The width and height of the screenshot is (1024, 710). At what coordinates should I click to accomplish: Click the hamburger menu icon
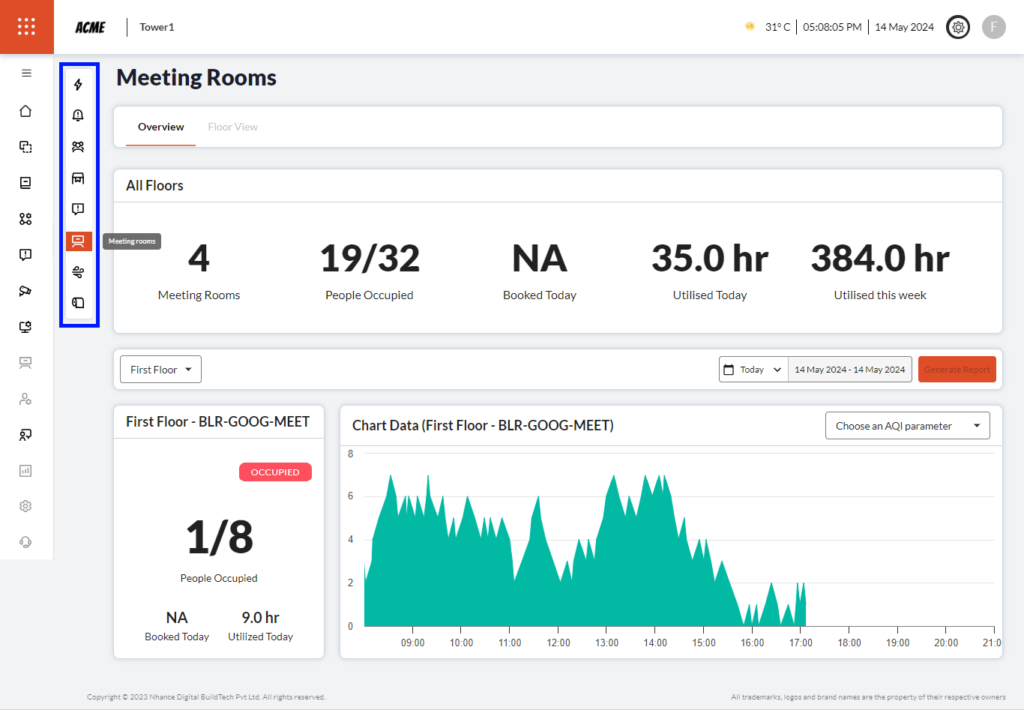coord(26,73)
